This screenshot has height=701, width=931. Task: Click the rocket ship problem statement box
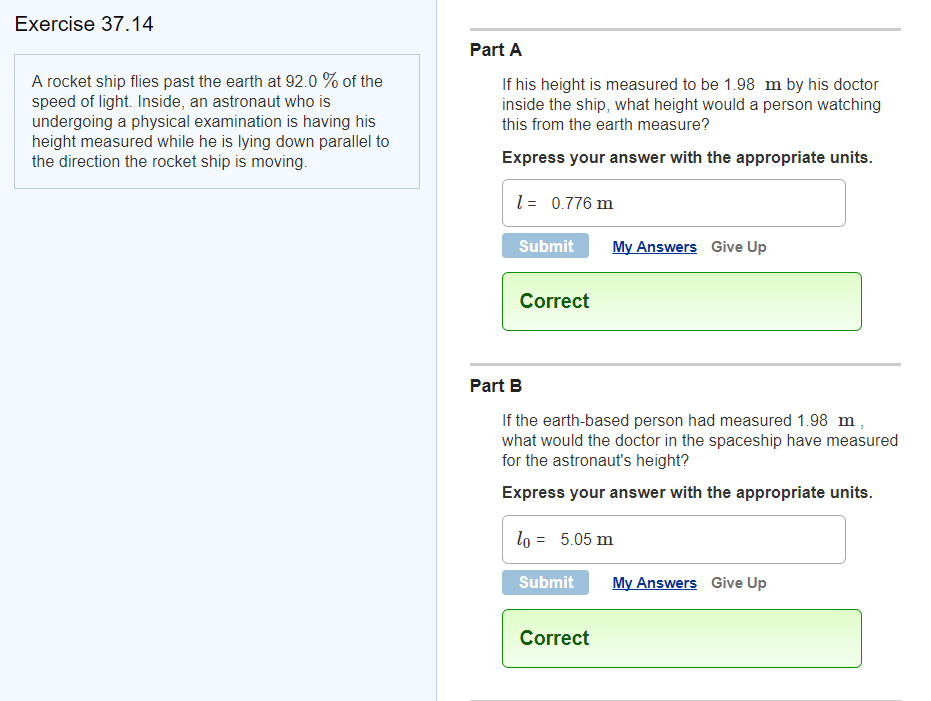[x=217, y=122]
